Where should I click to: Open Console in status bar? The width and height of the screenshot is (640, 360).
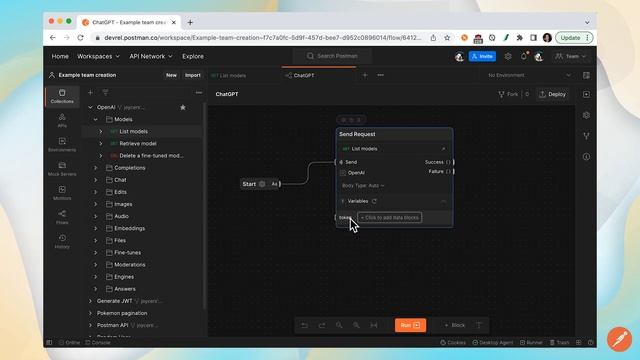coord(98,342)
